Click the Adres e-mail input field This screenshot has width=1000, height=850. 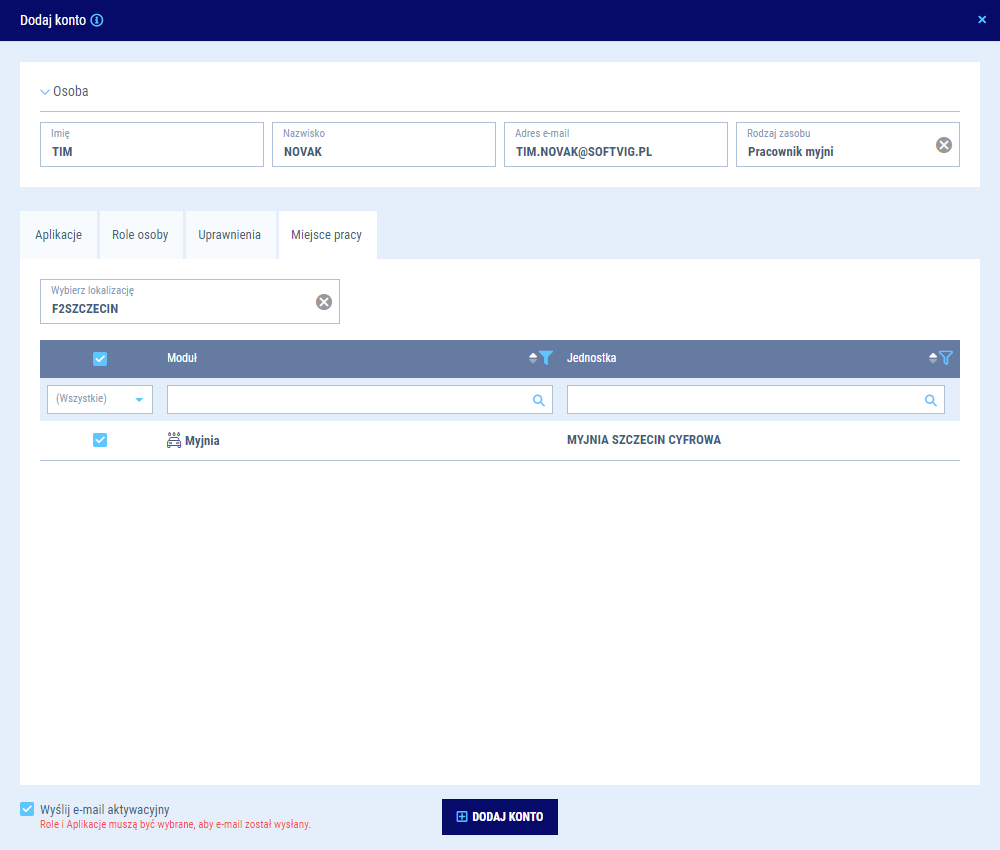point(615,145)
